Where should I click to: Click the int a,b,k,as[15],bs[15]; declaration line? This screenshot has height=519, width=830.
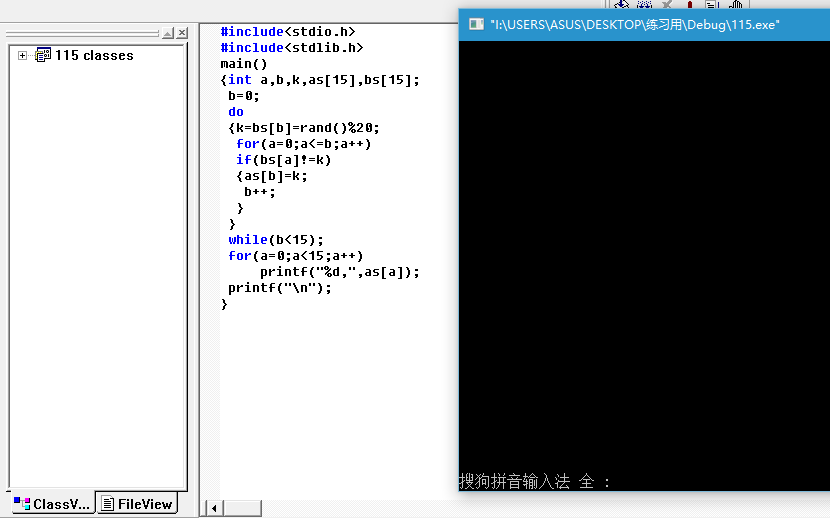pyautogui.click(x=320, y=80)
